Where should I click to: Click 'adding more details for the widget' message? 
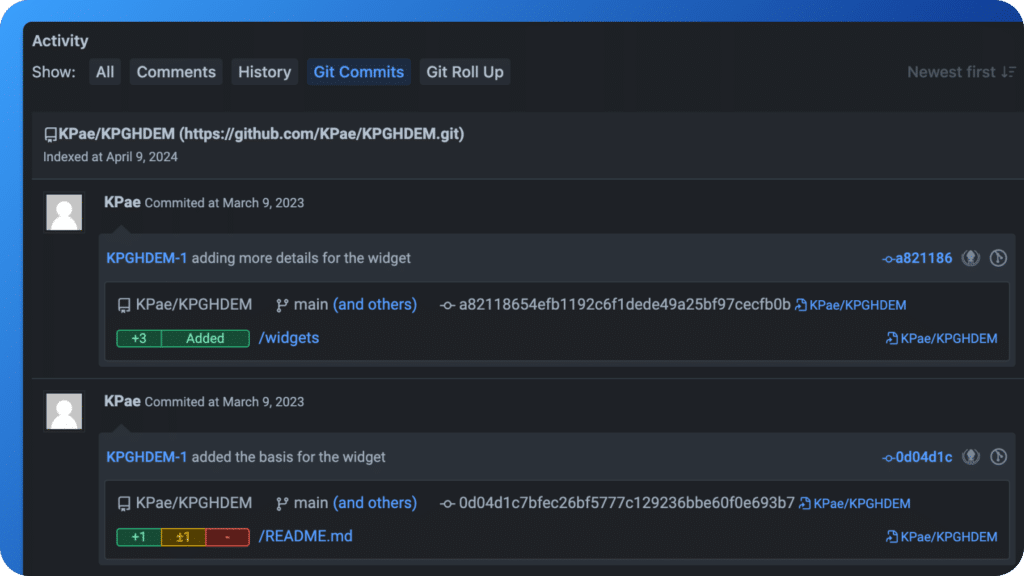pyautogui.click(x=301, y=258)
